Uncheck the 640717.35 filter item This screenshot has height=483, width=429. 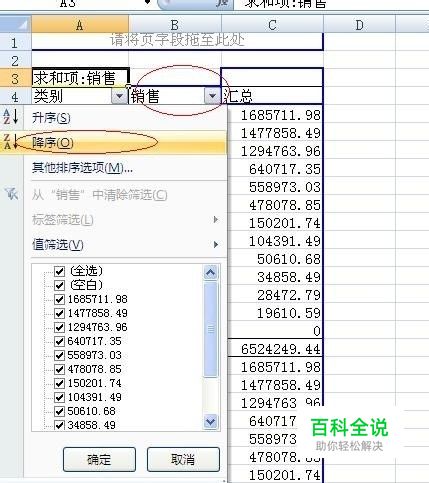pos(59,341)
